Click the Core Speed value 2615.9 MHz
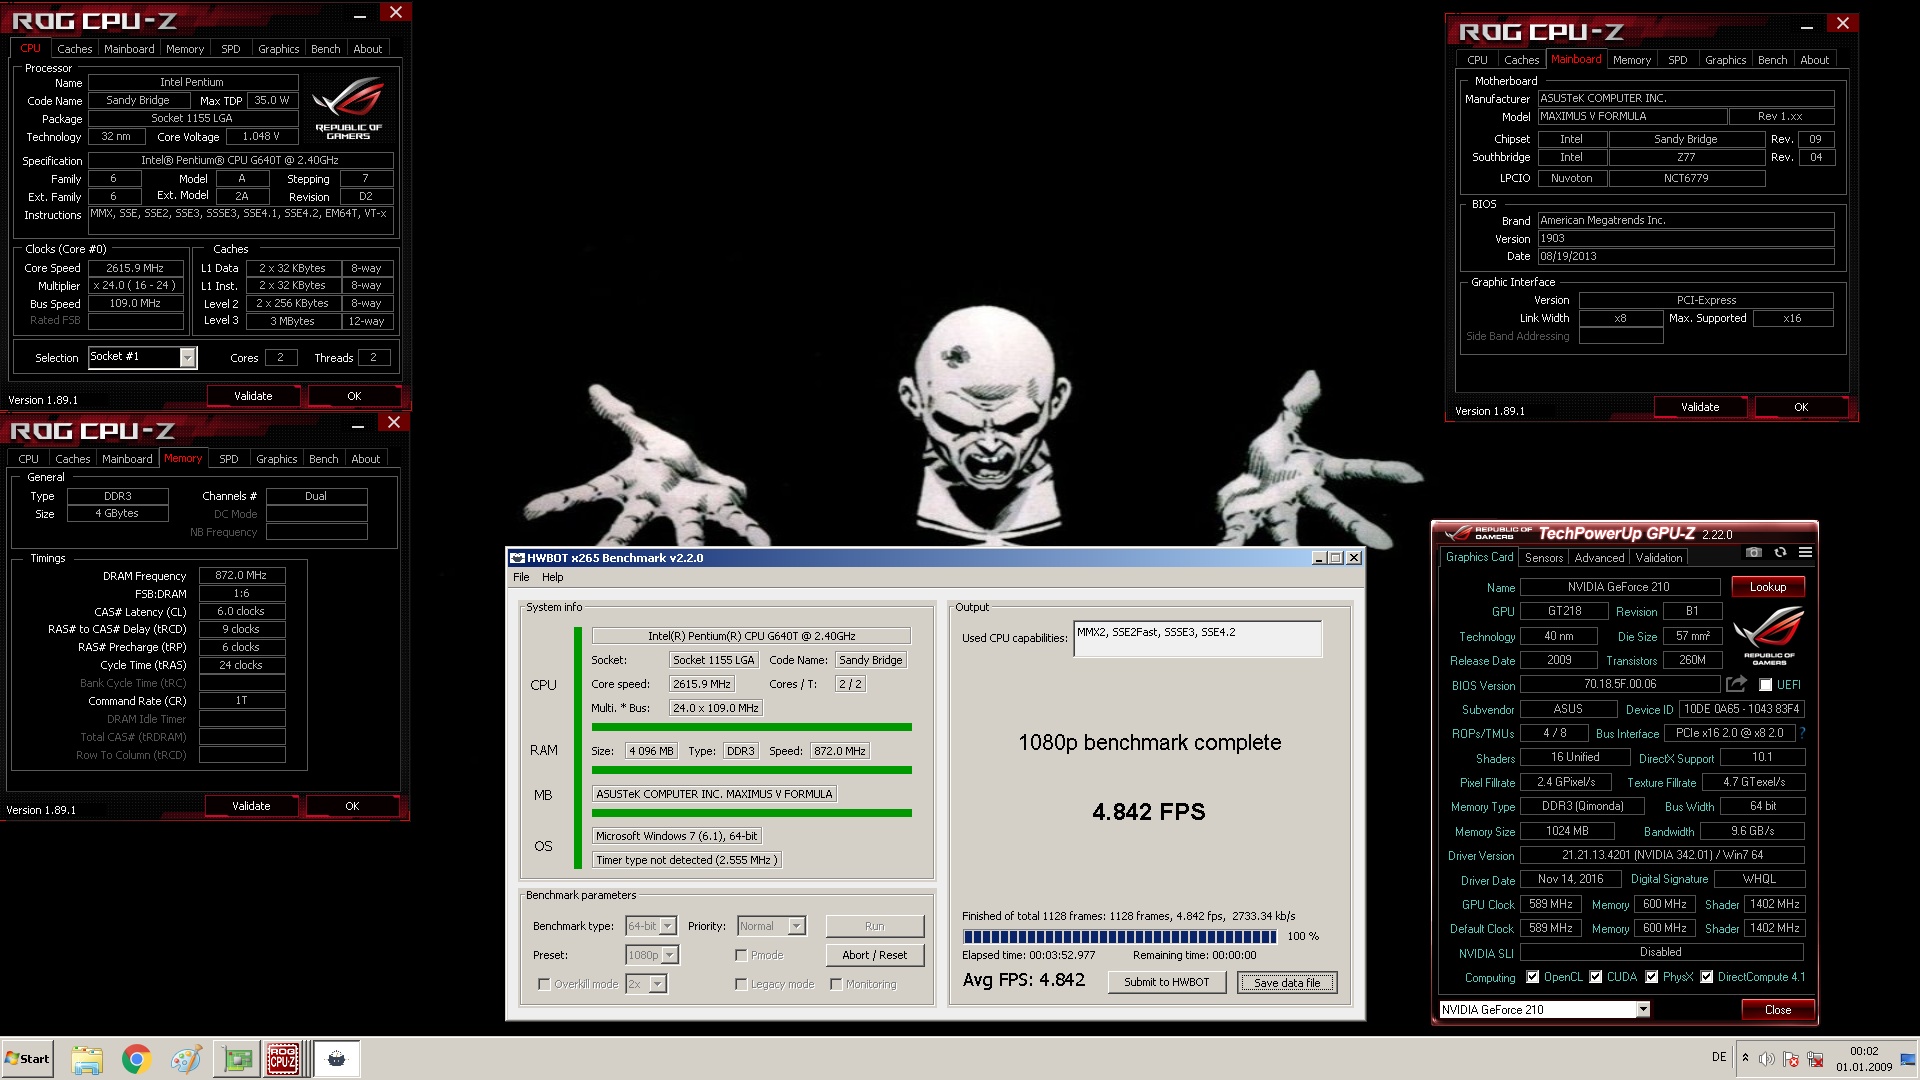Viewport: 1920px width, 1080px height. pos(135,268)
